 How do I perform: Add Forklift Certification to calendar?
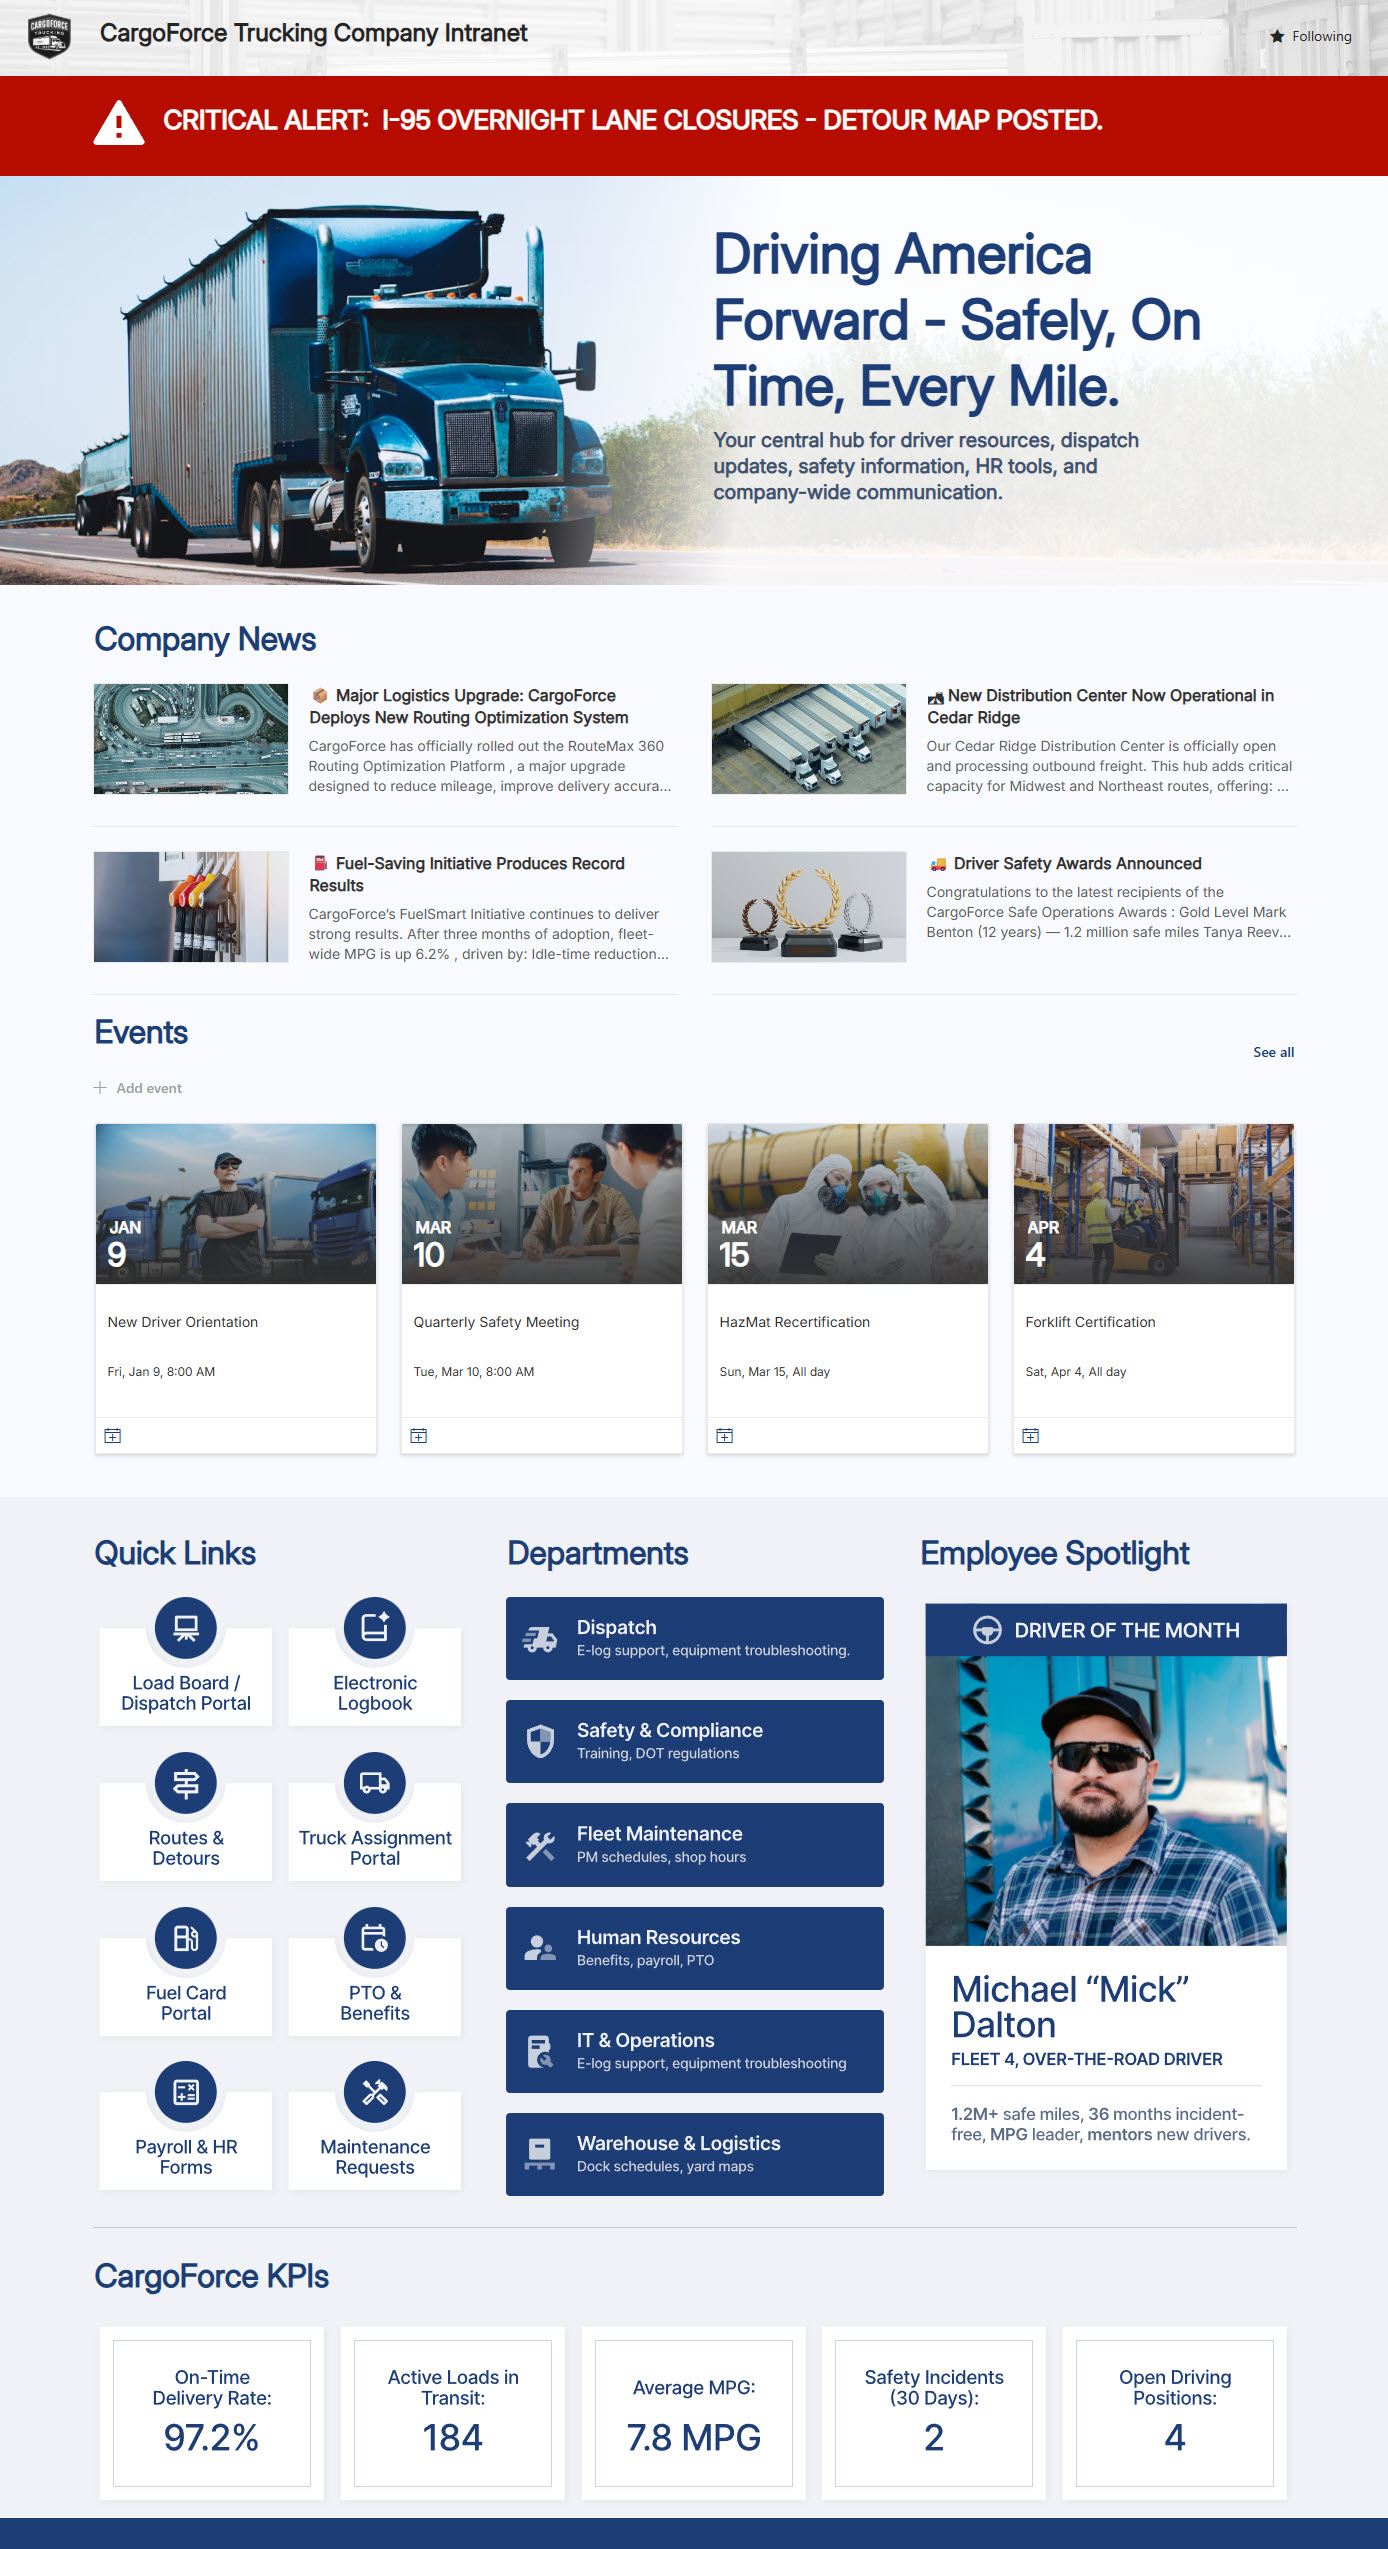[1031, 1436]
